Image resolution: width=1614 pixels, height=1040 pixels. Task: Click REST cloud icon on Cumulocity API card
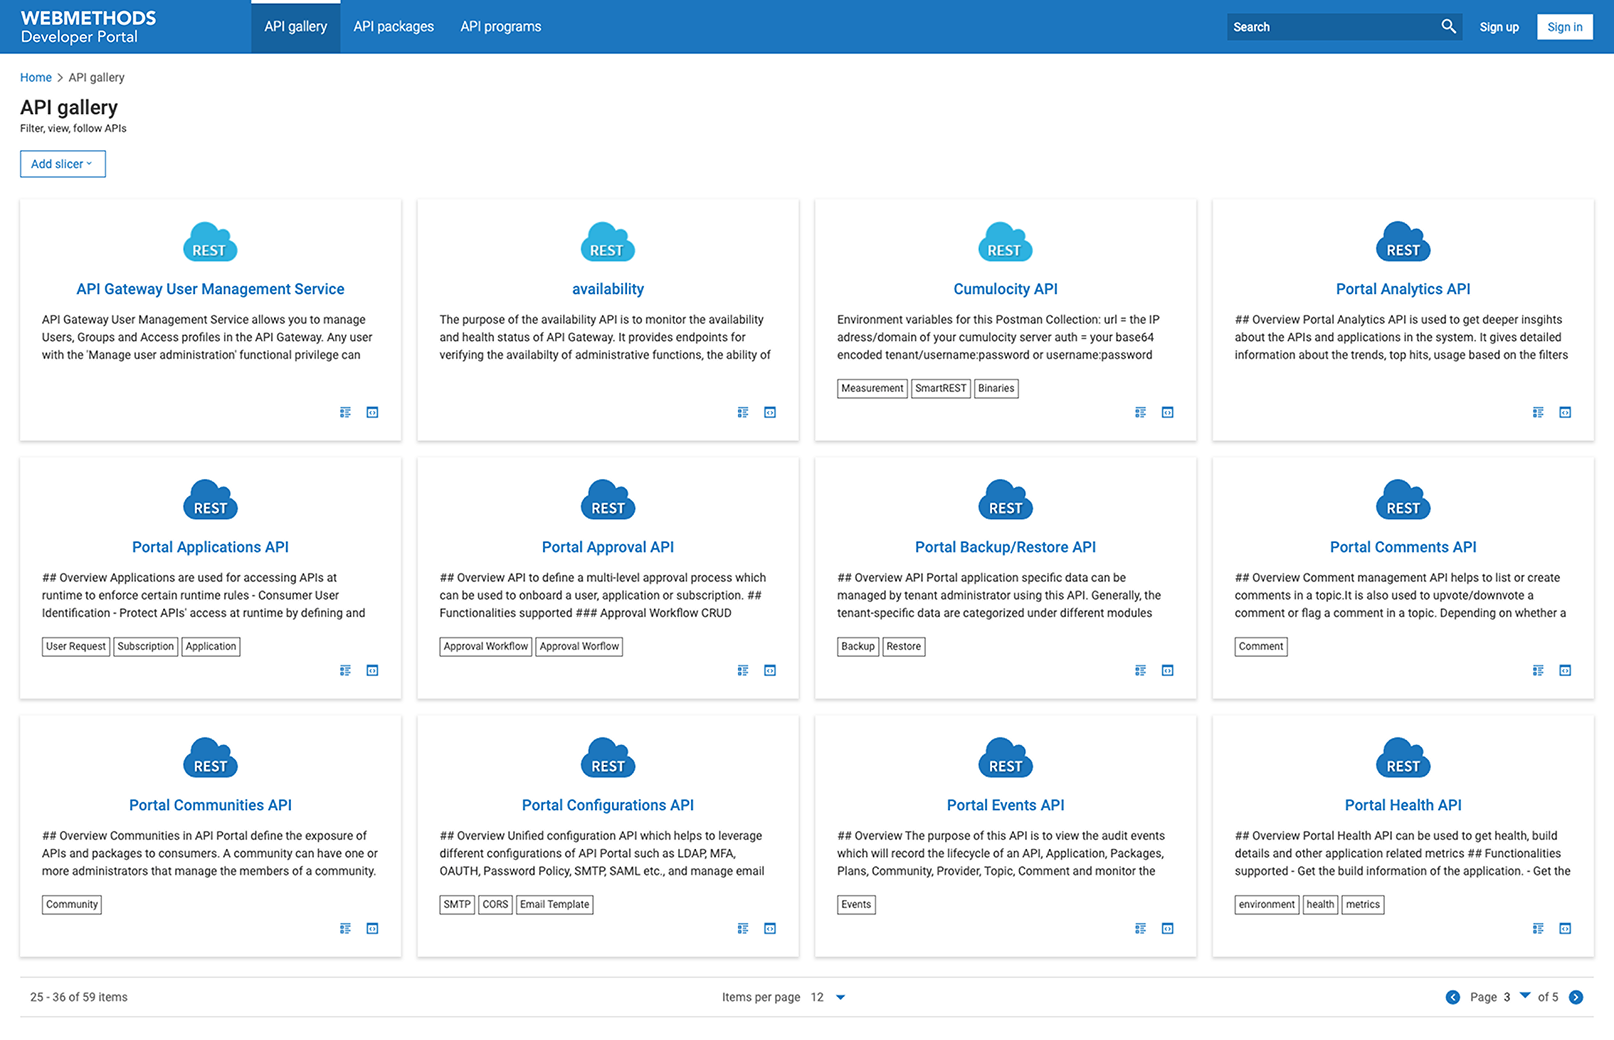point(1005,242)
